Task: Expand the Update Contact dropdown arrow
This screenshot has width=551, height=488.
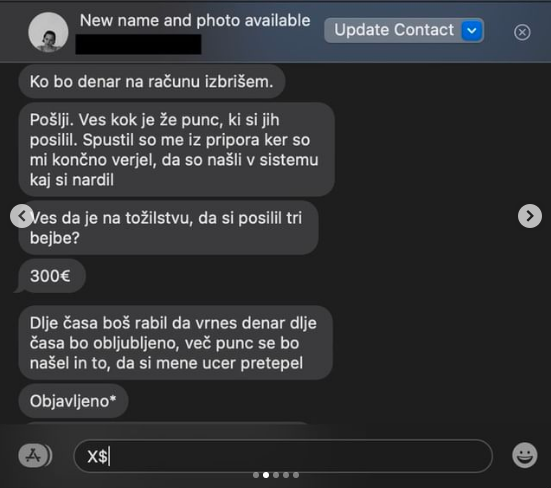Action: tap(472, 31)
